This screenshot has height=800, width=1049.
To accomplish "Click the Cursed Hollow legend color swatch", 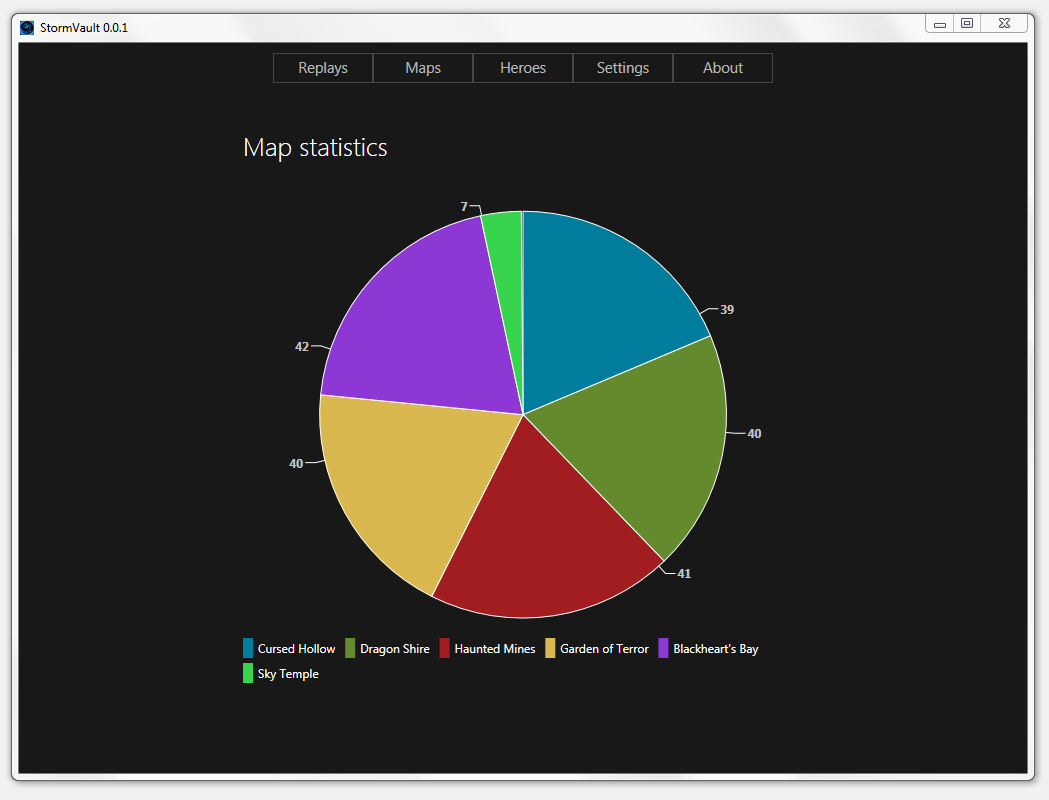I will point(248,648).
